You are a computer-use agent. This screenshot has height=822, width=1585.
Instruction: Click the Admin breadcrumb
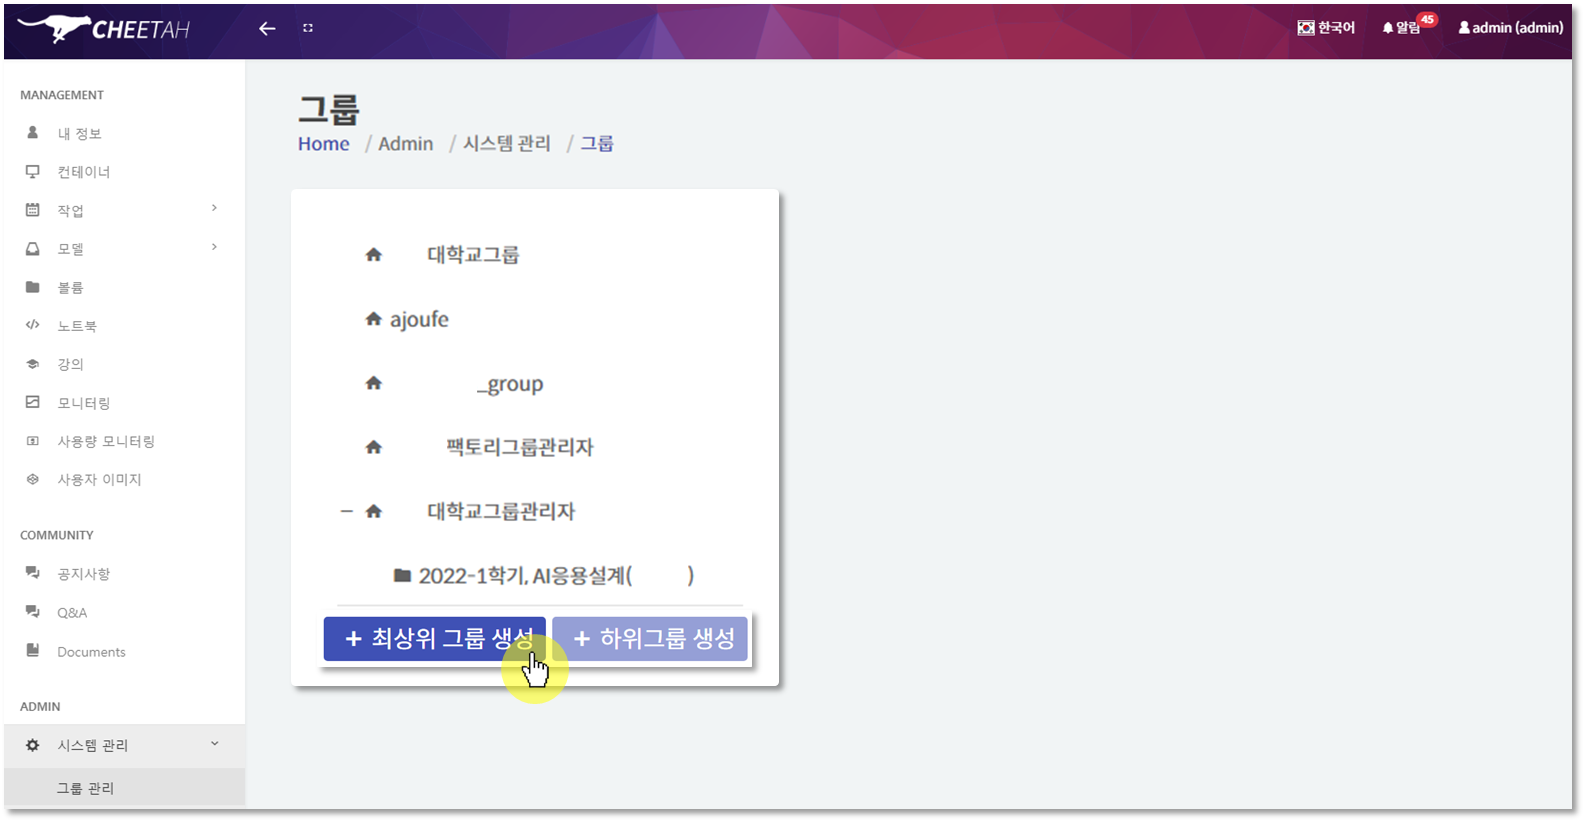coord(406,144)
